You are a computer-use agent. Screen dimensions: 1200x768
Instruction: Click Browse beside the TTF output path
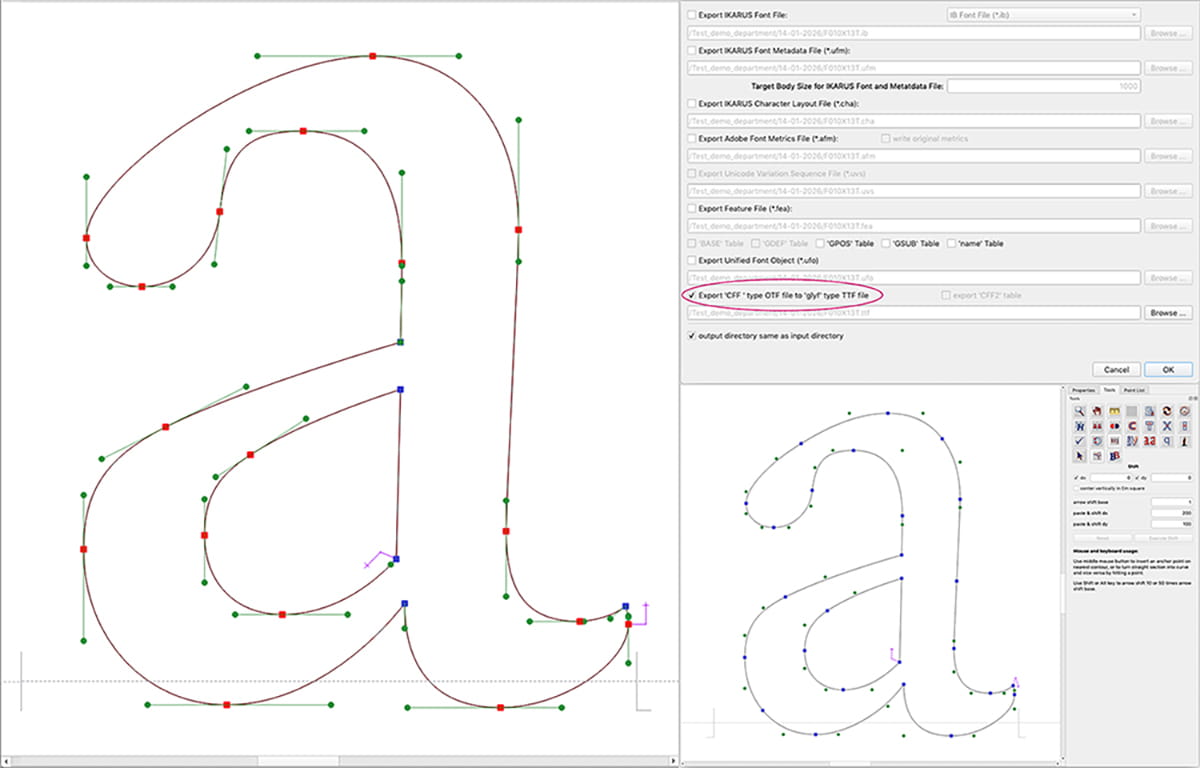pyautogui.click(x=1167, y=312)
